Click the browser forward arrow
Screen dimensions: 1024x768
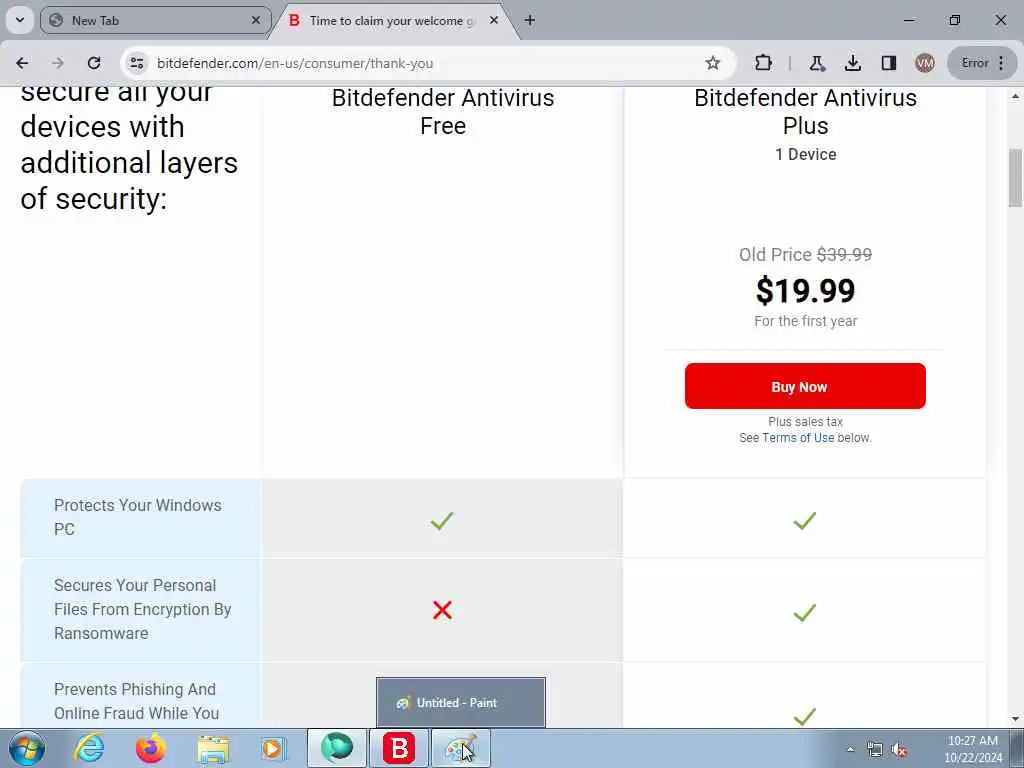click(x=57, y=63)
